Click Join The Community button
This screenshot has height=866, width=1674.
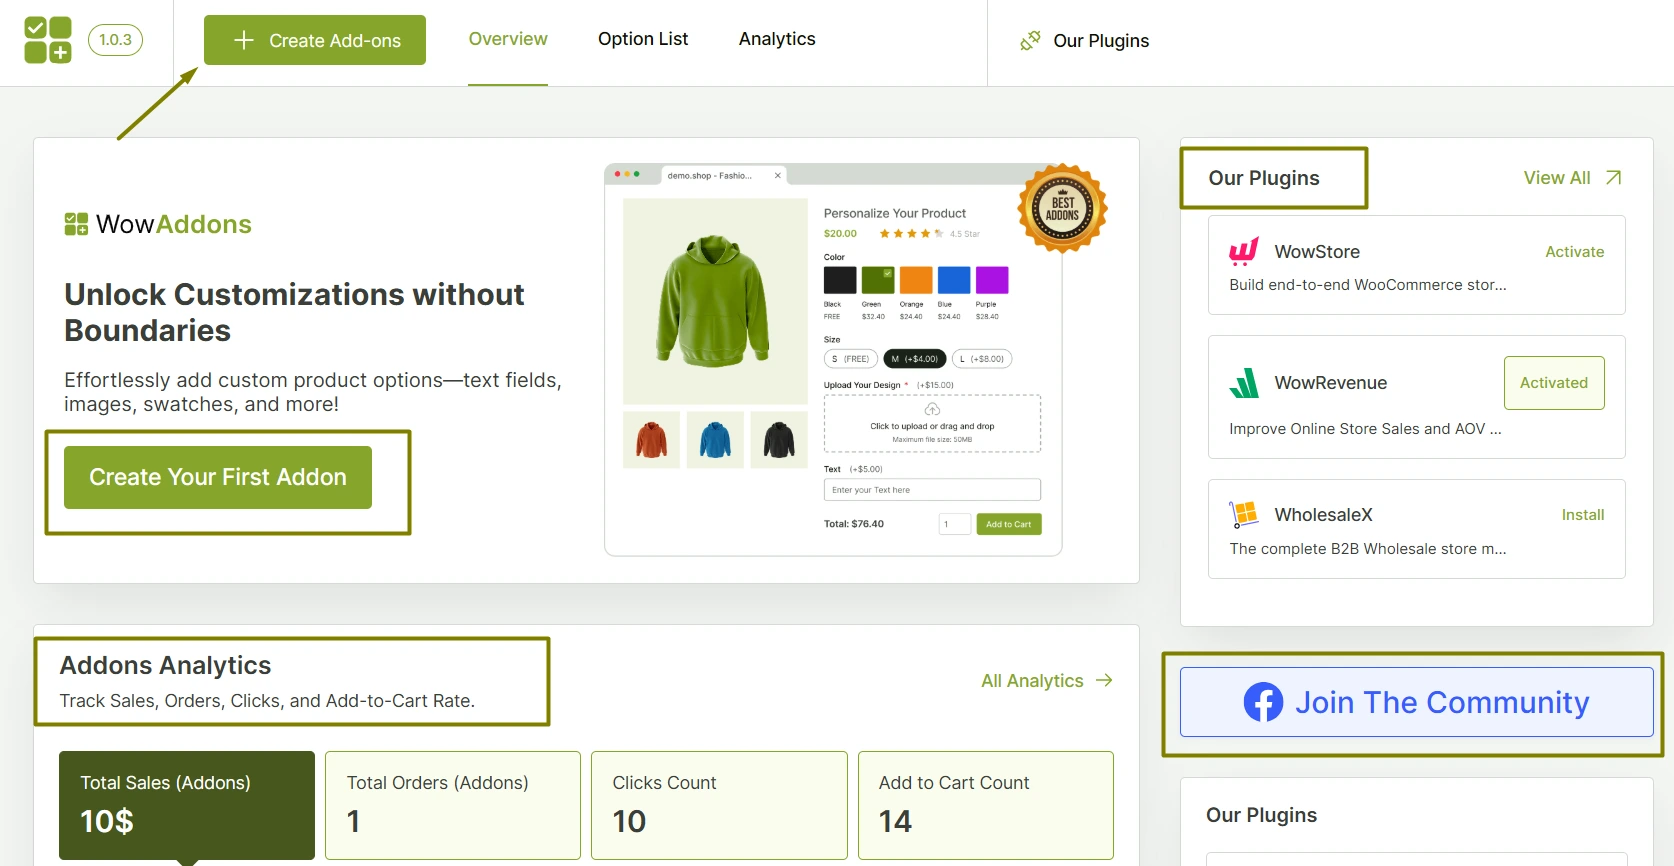(x=1417, y=702)
